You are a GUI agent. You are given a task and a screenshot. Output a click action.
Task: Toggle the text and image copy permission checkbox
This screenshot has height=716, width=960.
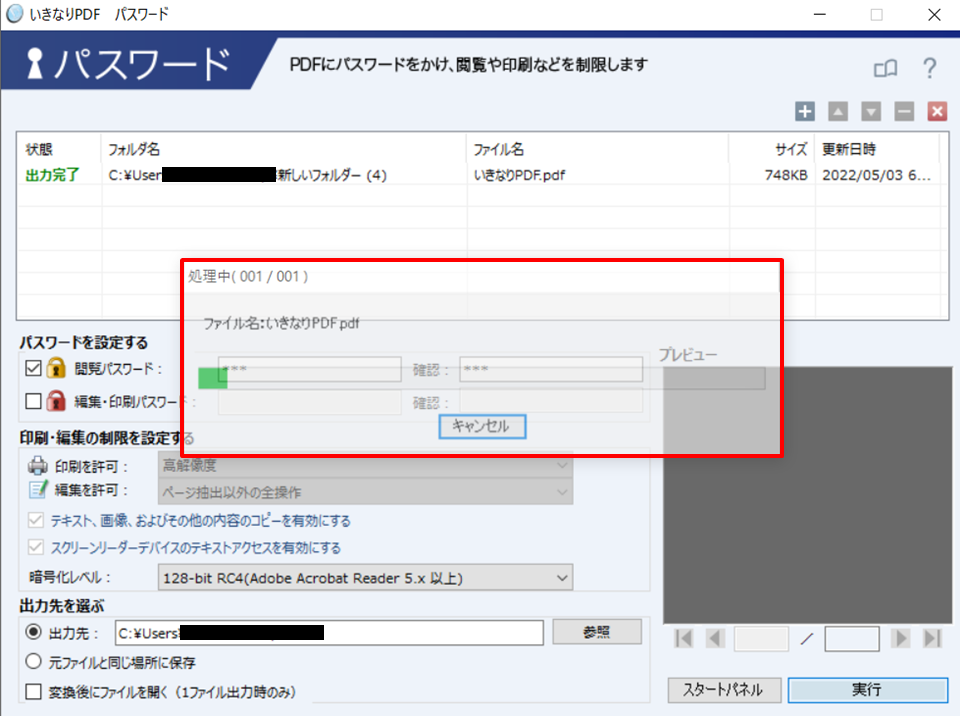click(x=36, y=521)
